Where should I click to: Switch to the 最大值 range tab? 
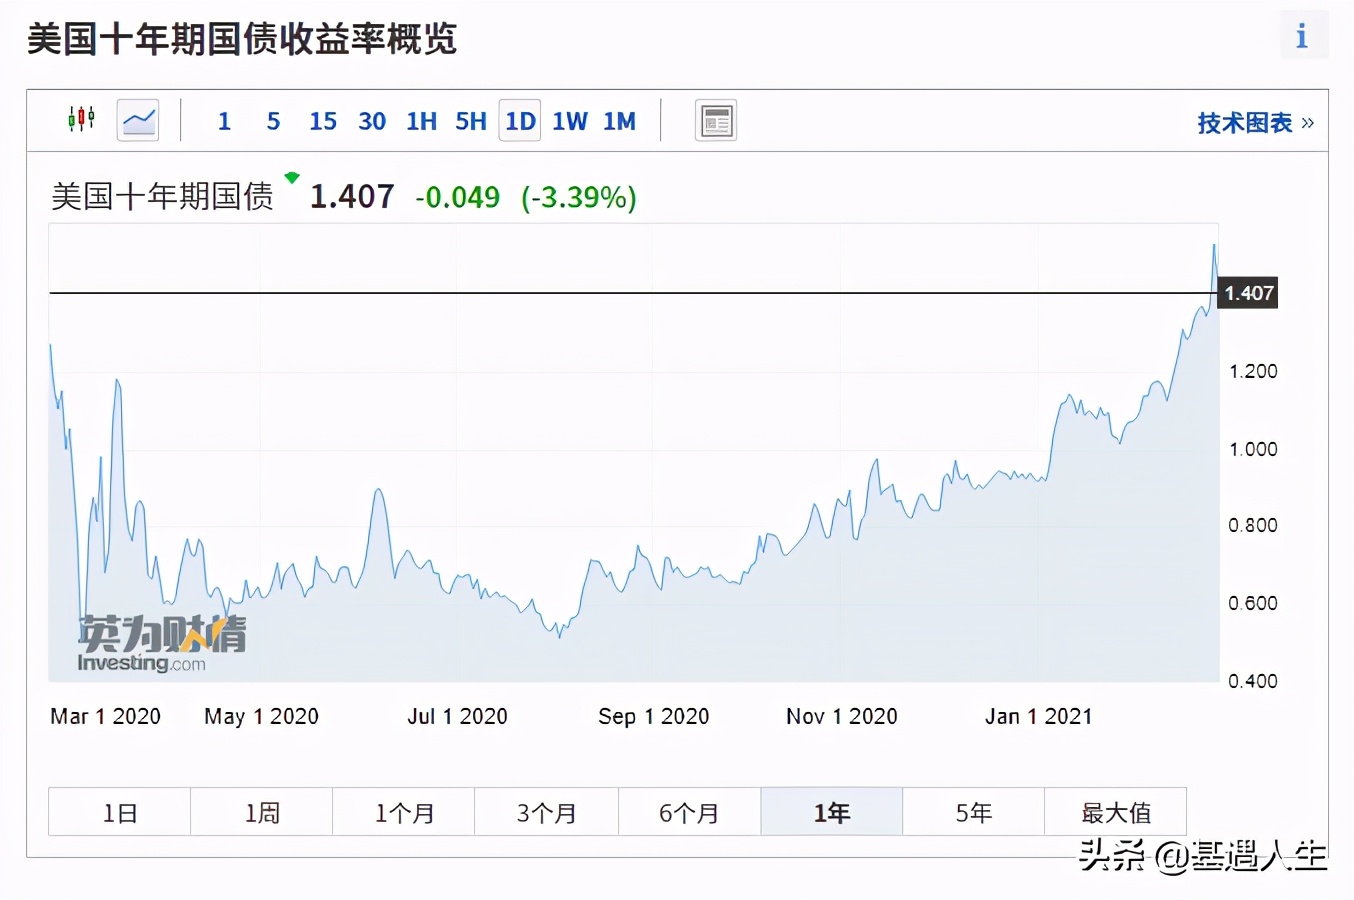point(1116,812)
